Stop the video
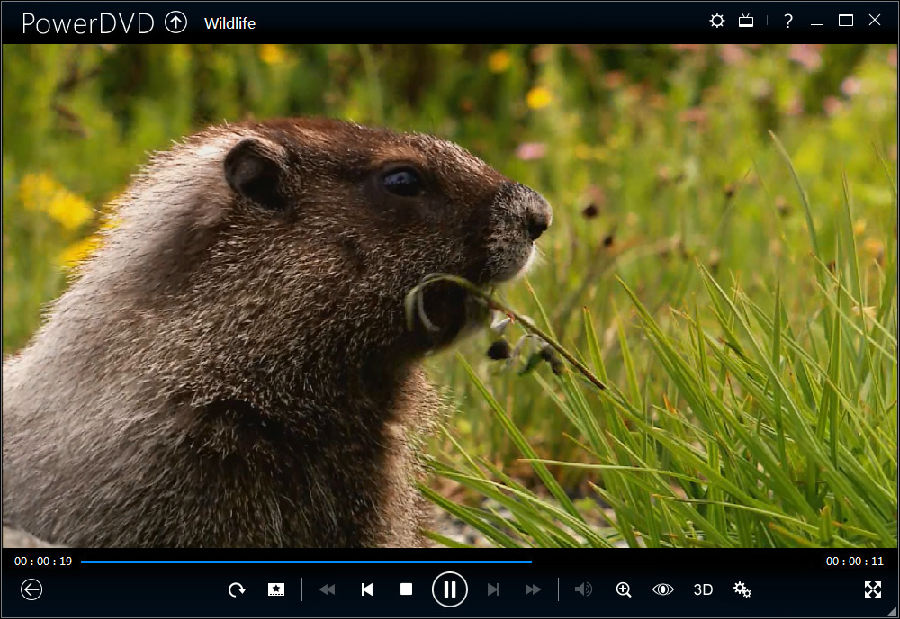 coord(406,589)
